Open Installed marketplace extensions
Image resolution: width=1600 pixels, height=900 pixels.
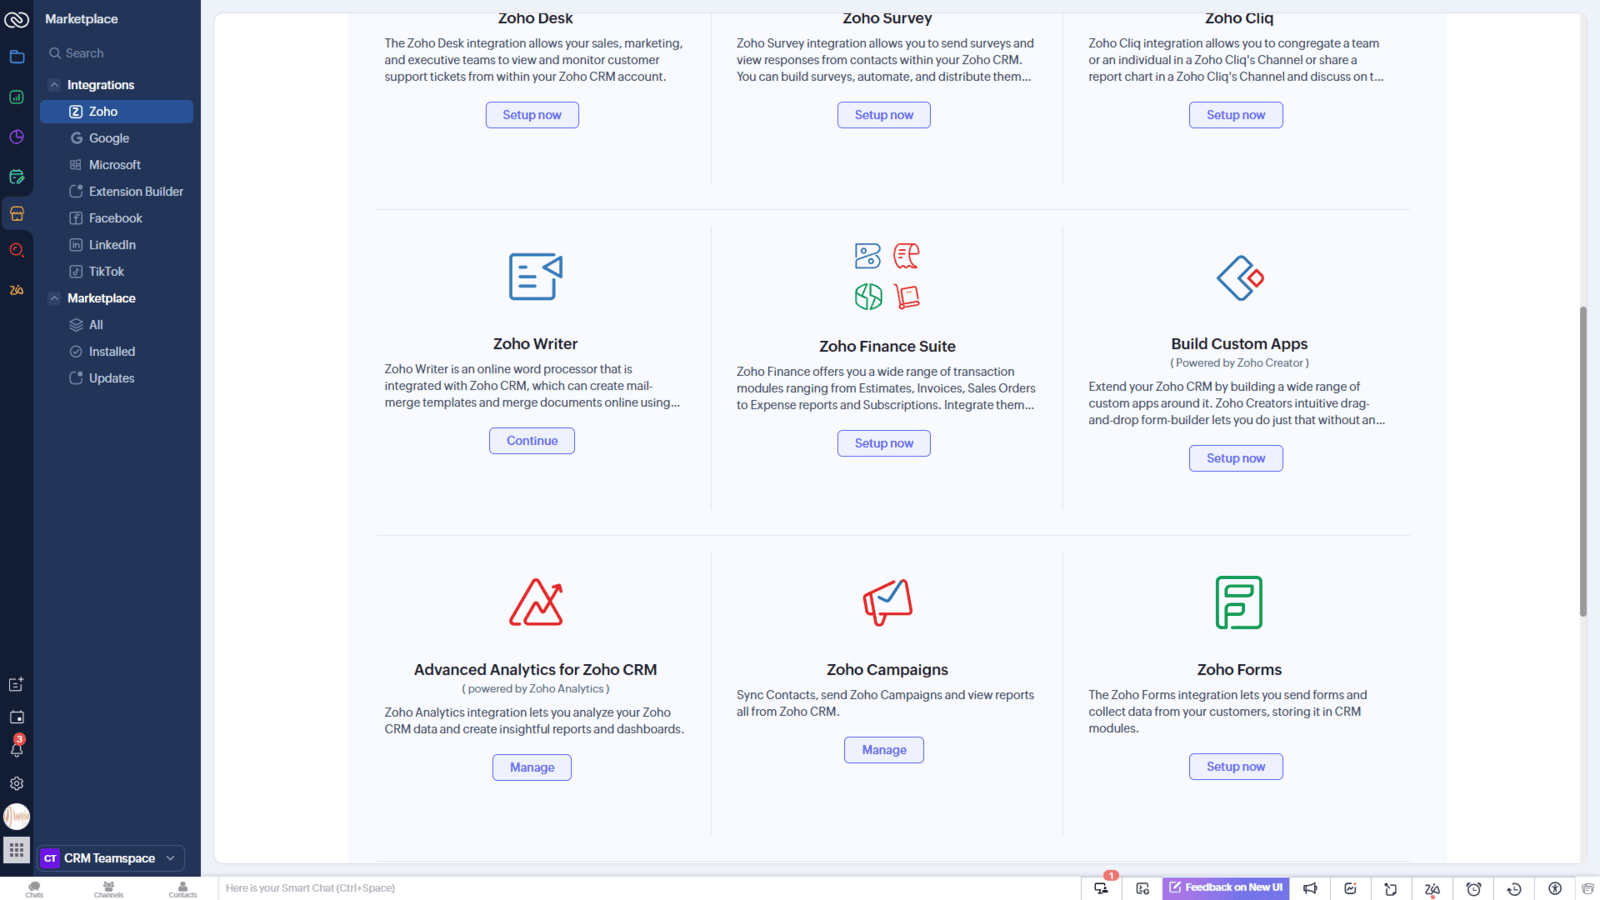pyautogui.click(x=111, y=351)
